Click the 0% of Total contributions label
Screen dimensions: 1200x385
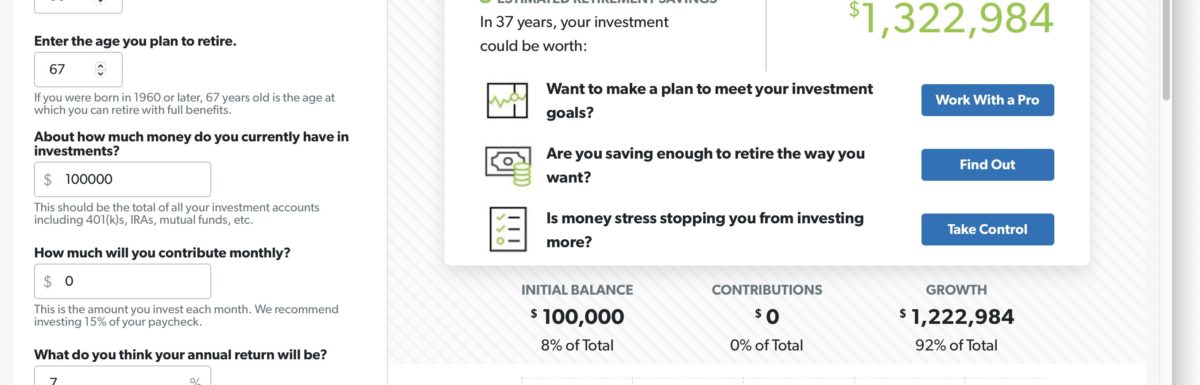[x=766, y=345]
